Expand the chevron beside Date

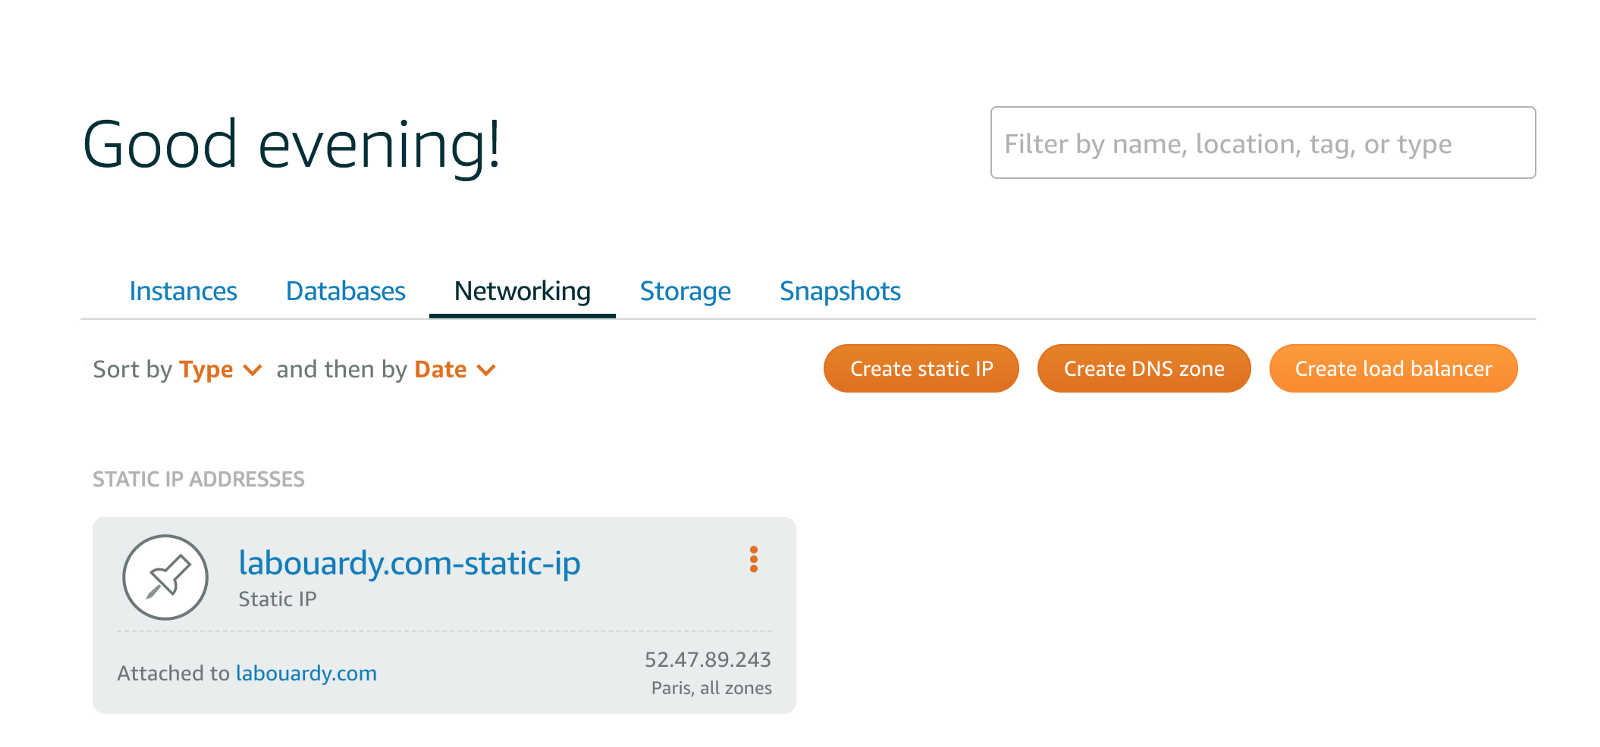point(487,370)
